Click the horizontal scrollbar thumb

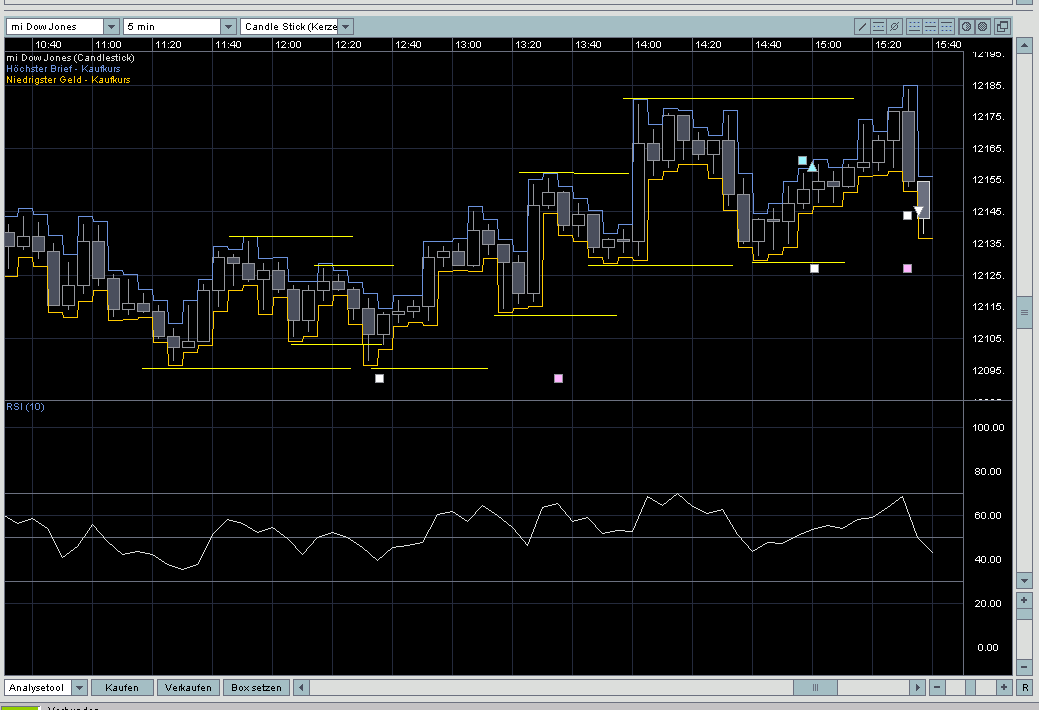[815, 688]
